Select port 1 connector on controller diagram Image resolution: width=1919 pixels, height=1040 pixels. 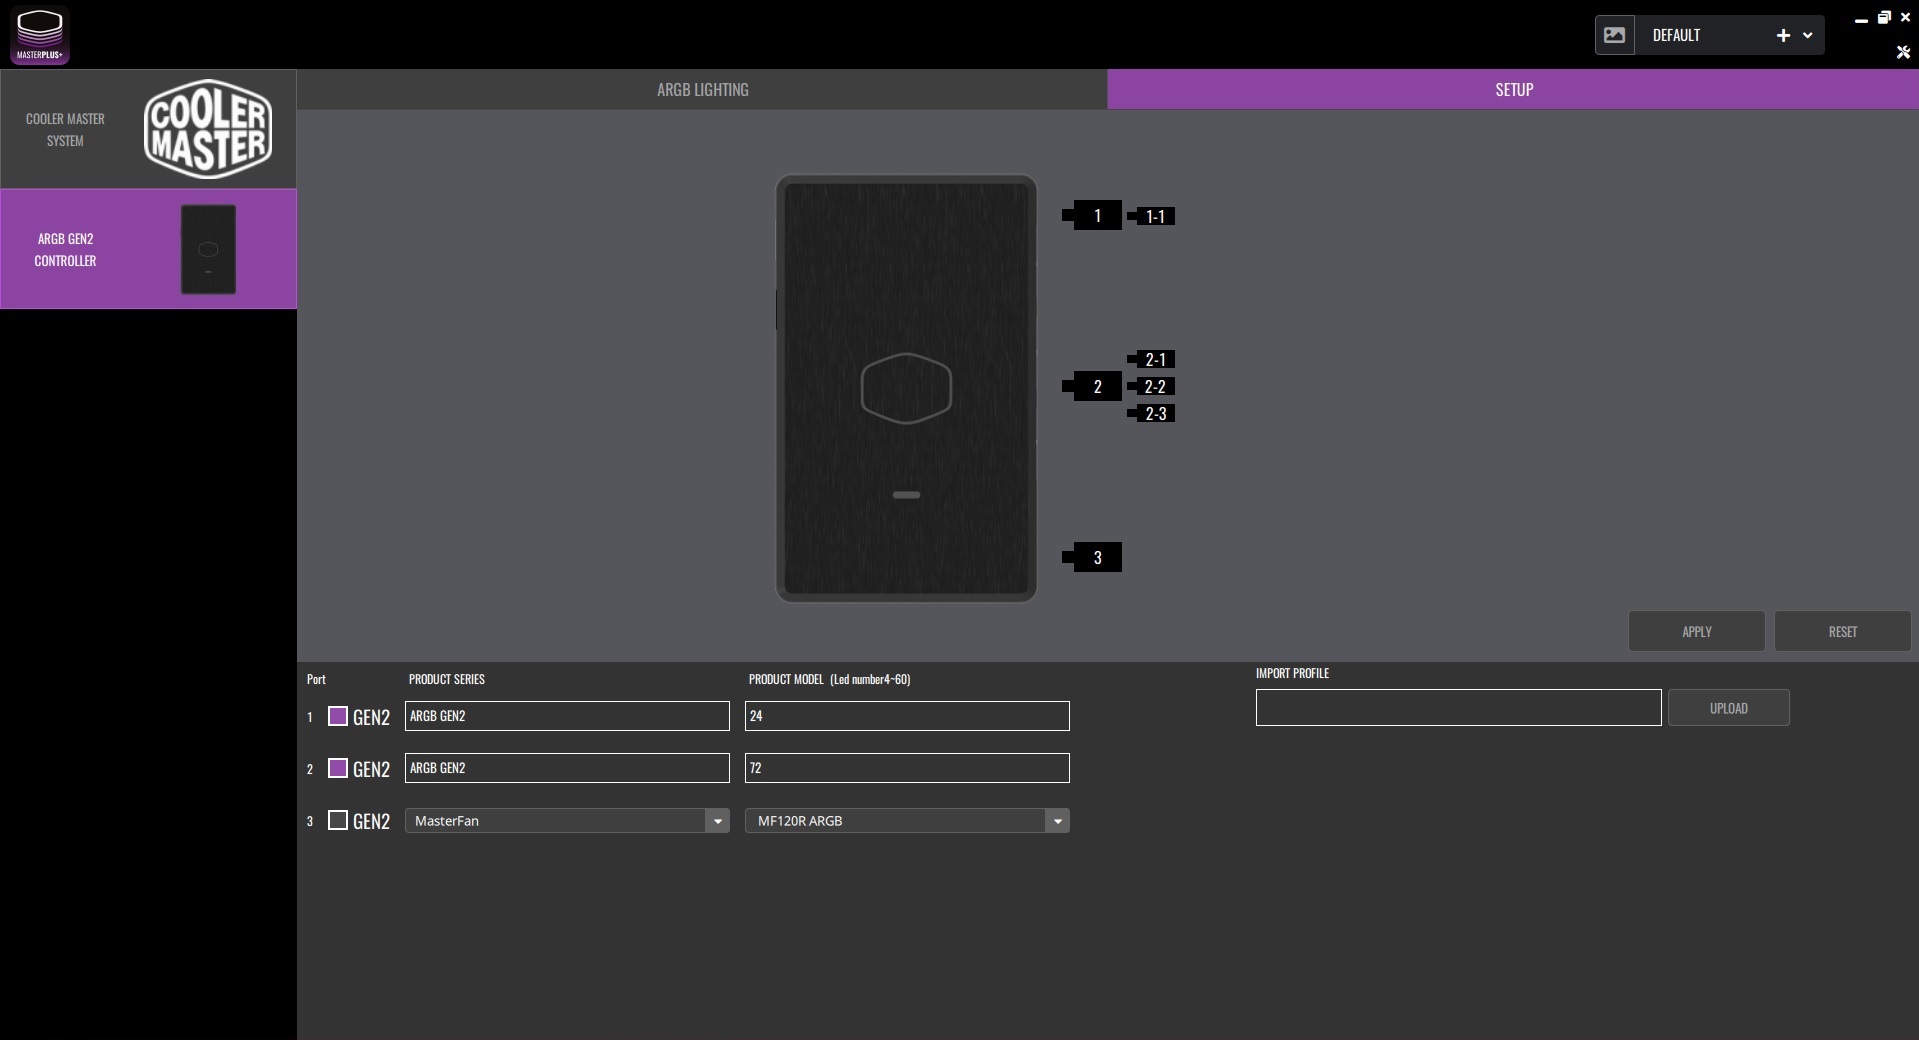1096,216
